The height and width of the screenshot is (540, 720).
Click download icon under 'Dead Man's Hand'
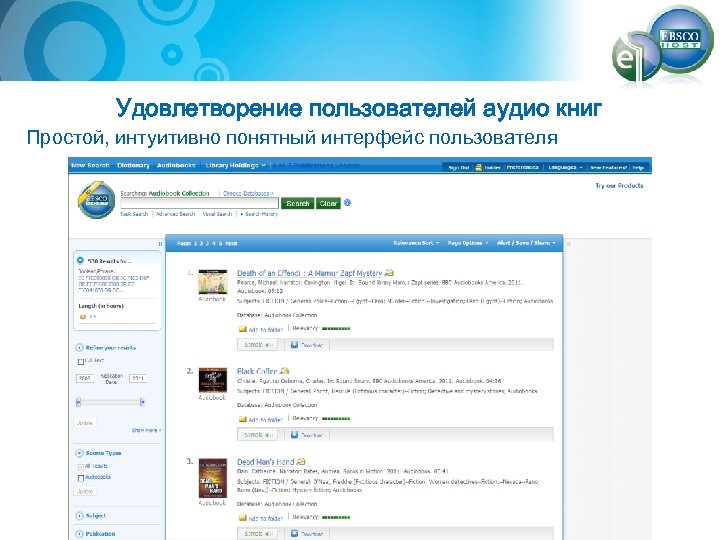click(x=294, y=534)
